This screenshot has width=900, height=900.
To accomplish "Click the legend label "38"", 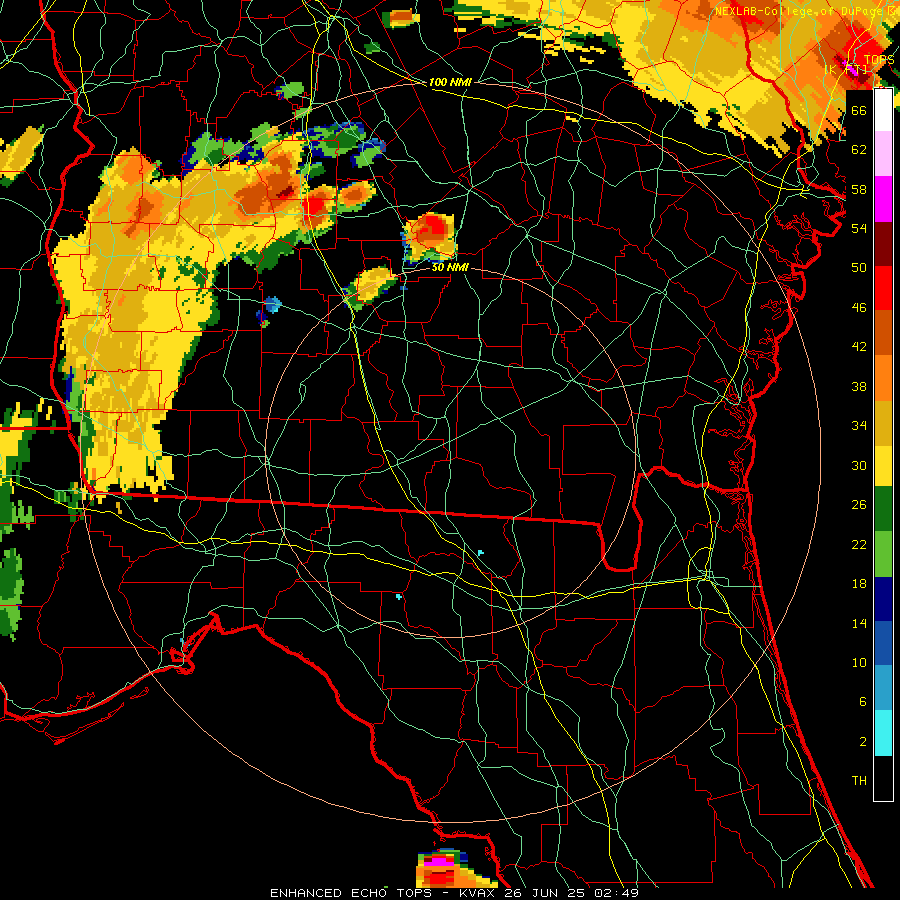I will tap(859, 386).
